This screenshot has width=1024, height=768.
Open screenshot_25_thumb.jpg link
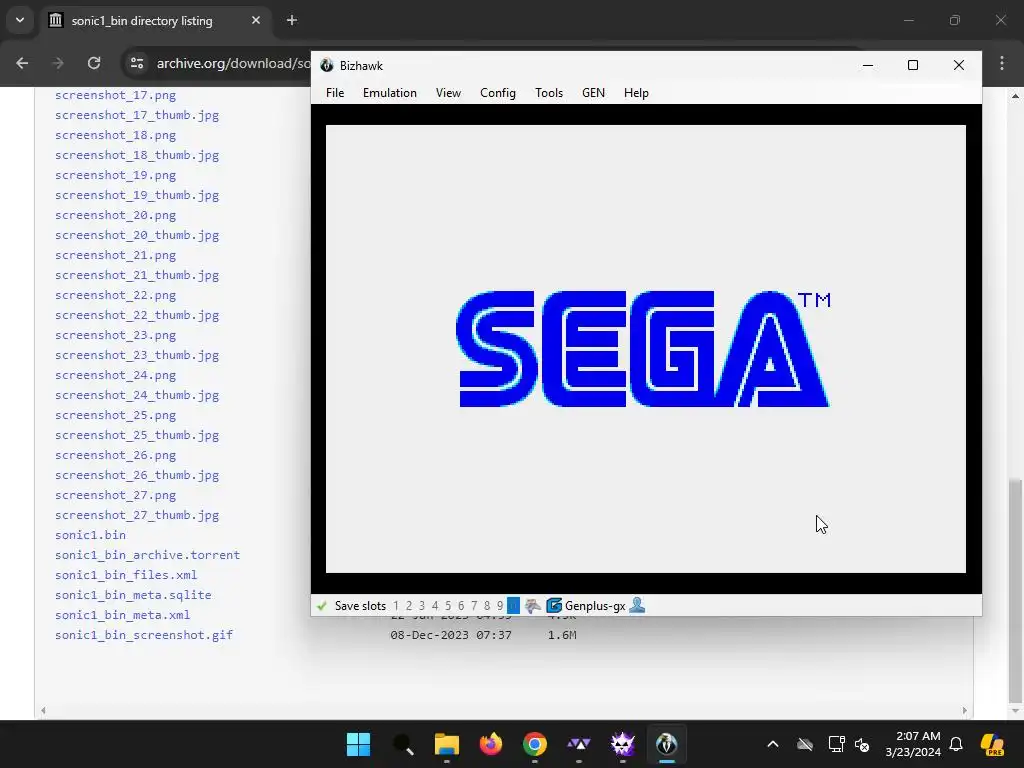click(137, 435)
